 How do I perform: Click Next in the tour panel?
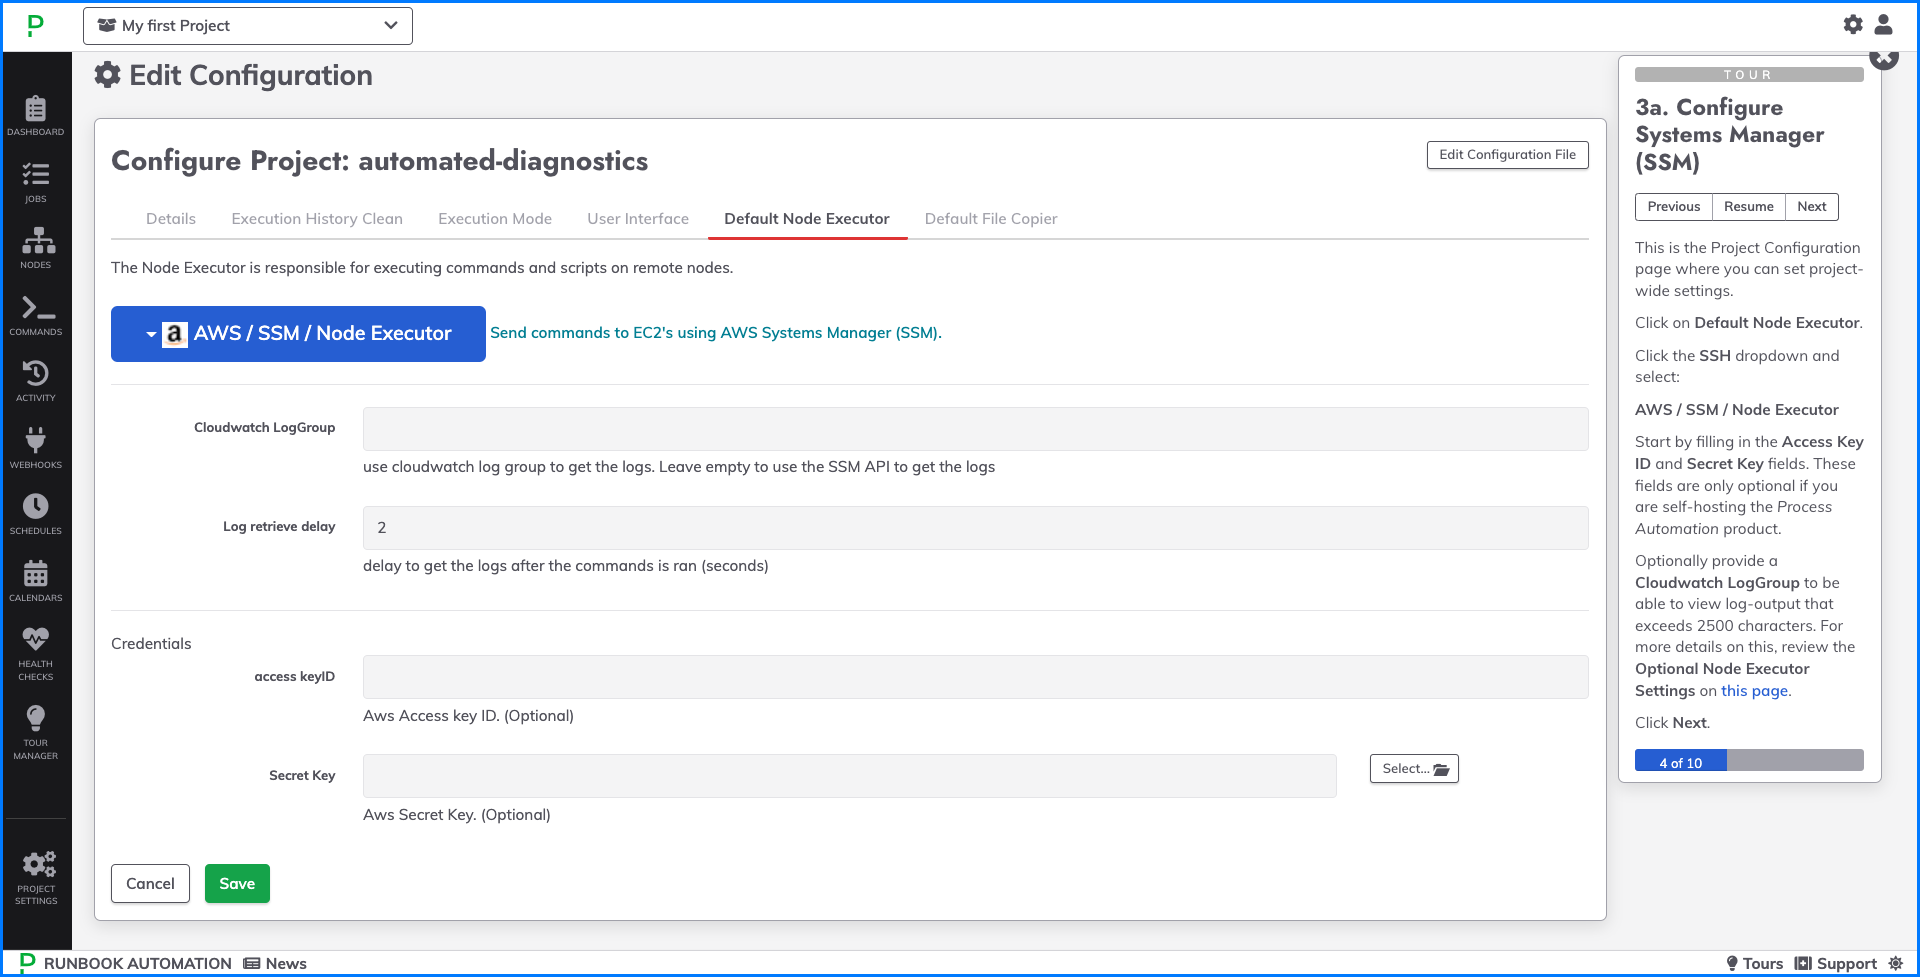[x=1811, y=207]
